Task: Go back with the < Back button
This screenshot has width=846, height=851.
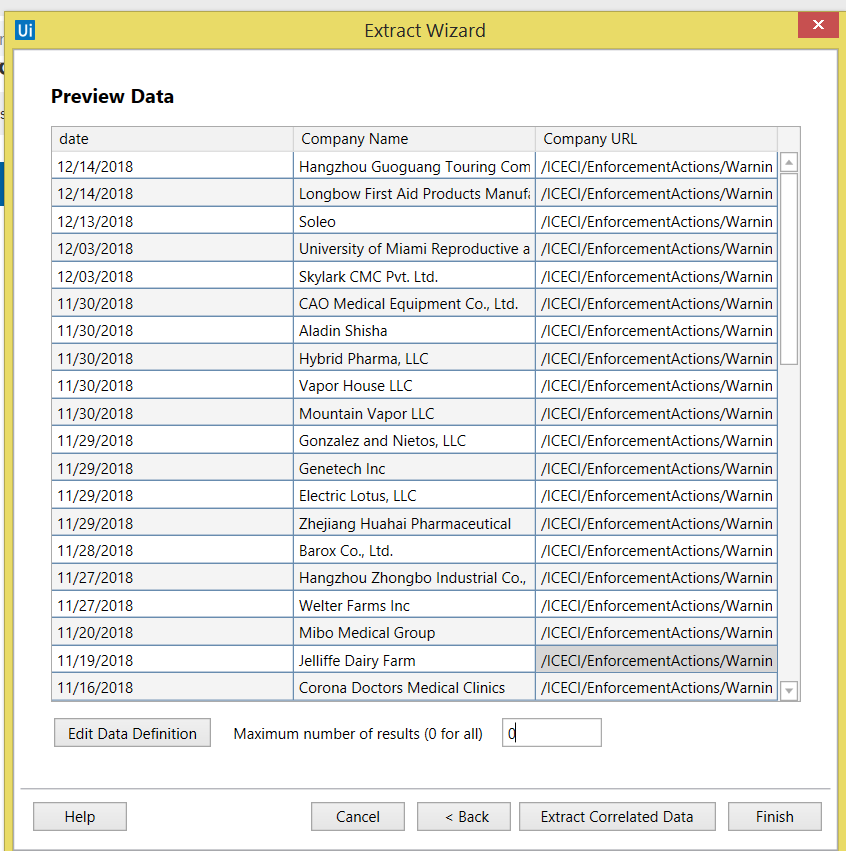Action: coord(463,816)
